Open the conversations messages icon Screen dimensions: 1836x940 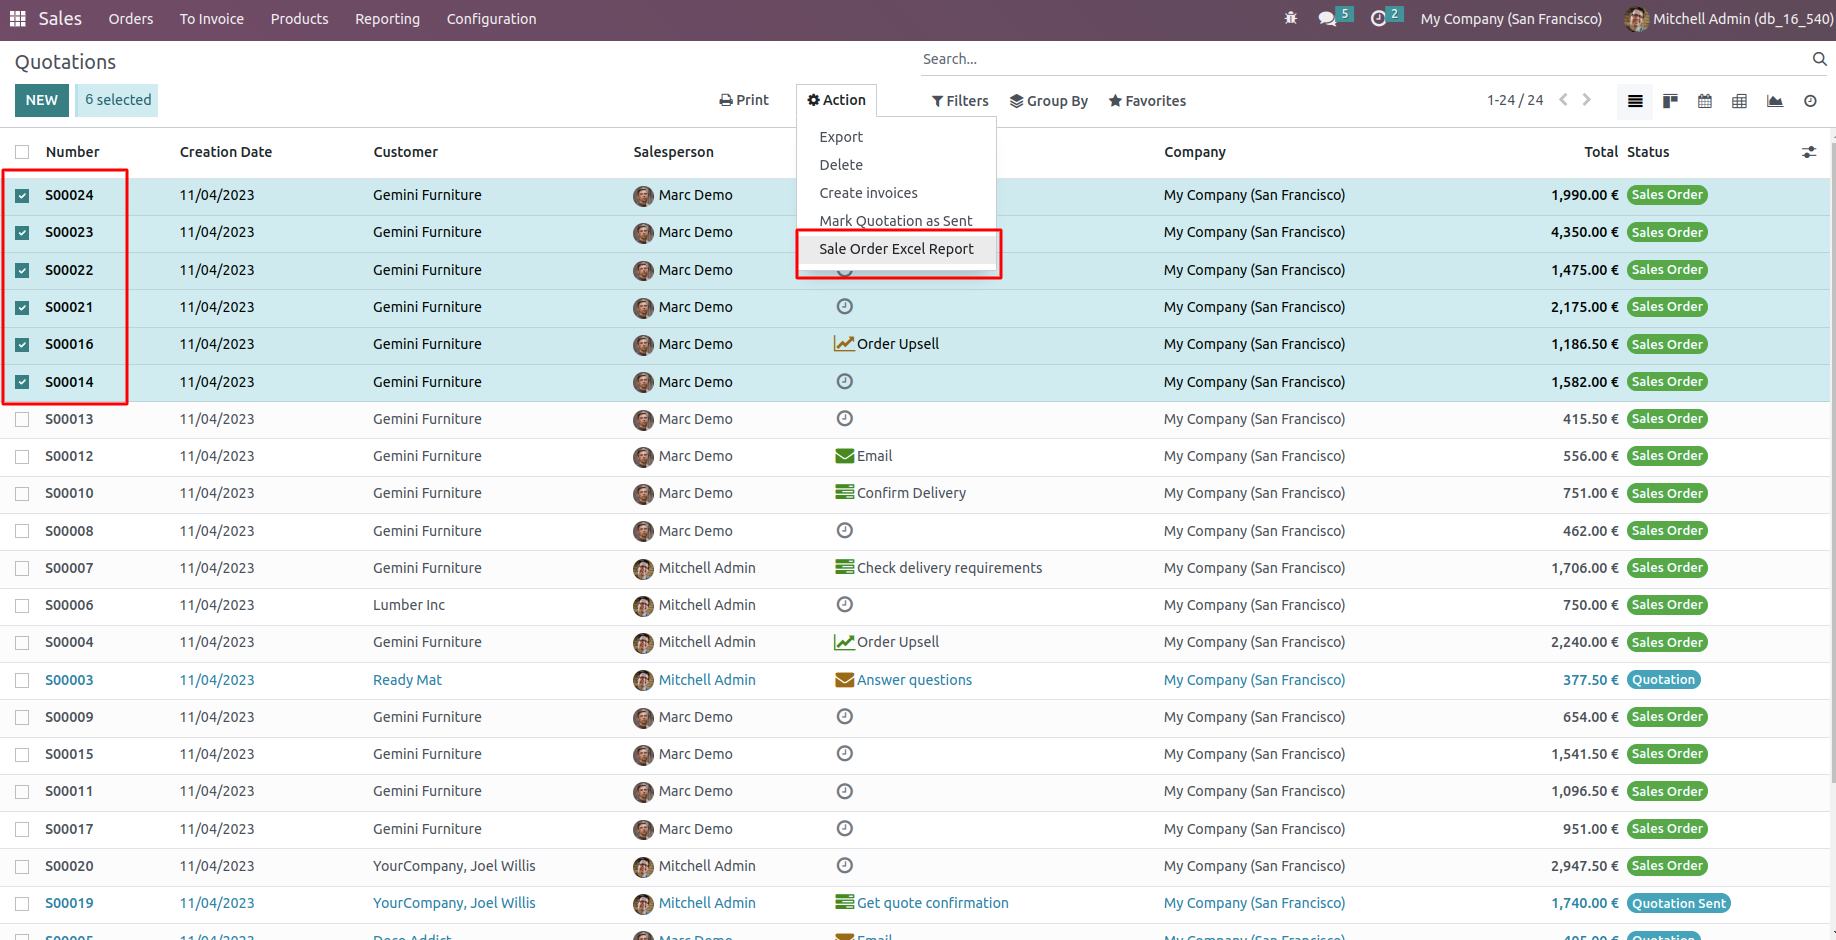(1327, 19)
